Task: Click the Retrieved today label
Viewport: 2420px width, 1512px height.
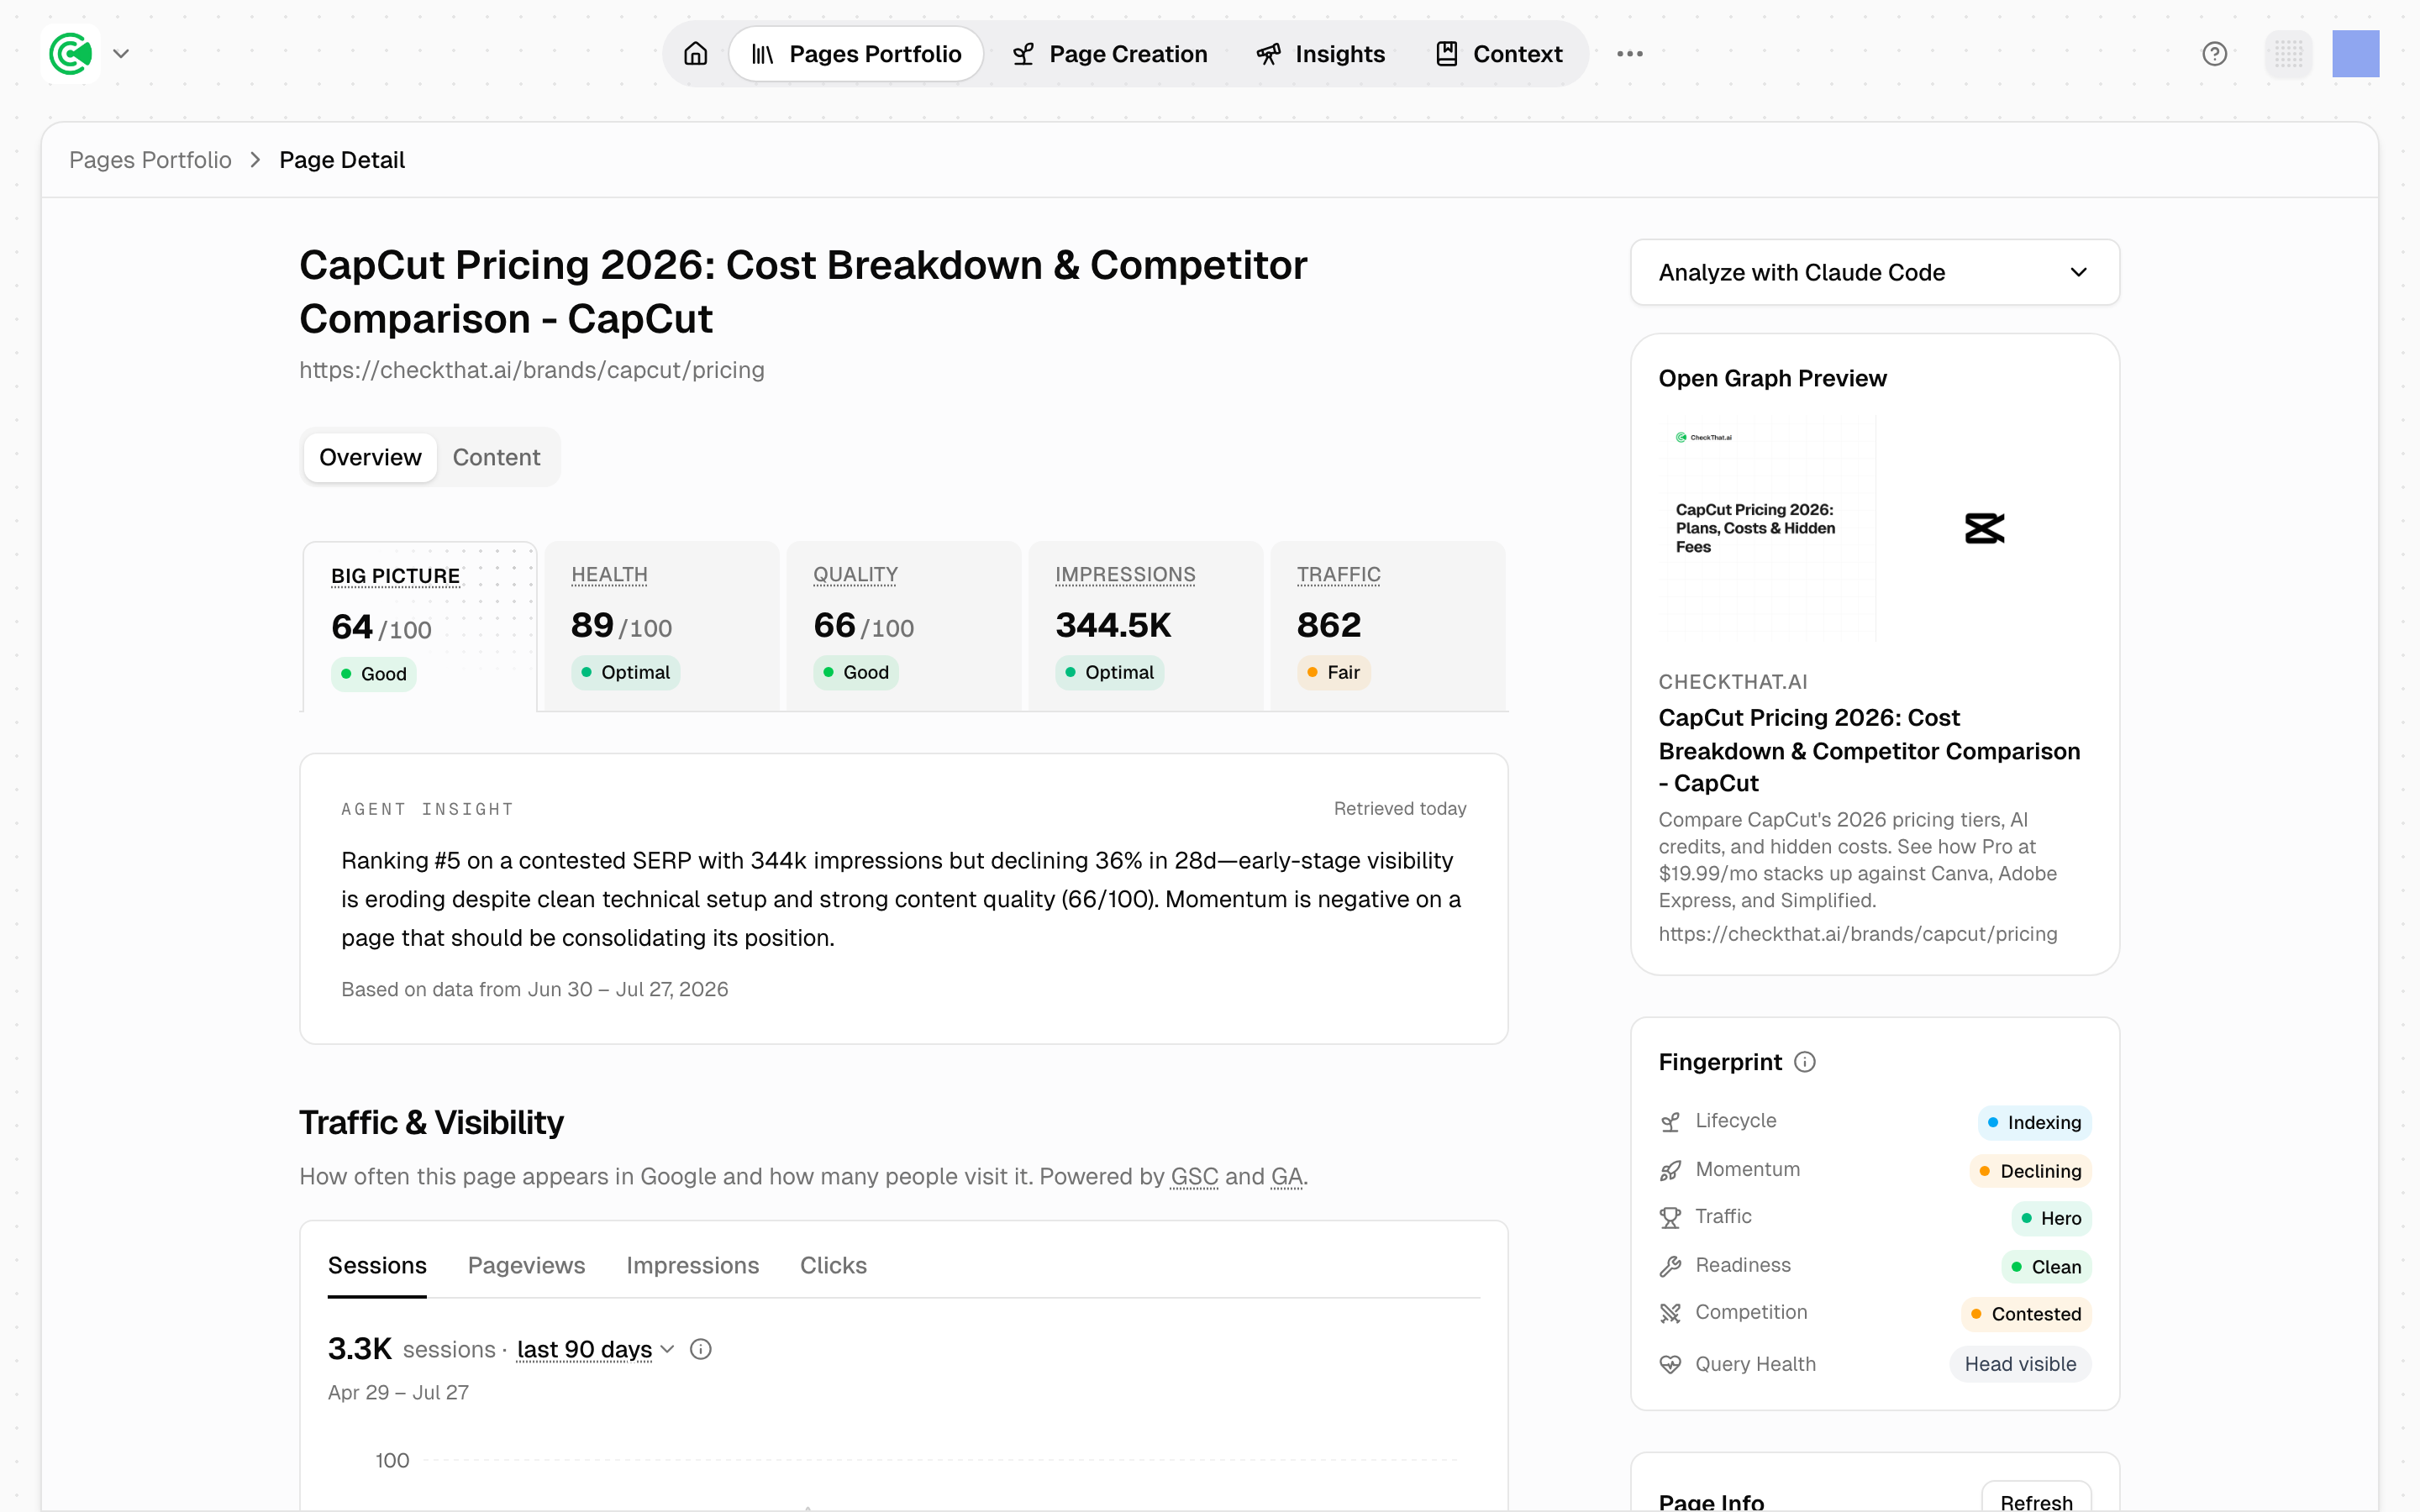Action: pos(1400,809)
